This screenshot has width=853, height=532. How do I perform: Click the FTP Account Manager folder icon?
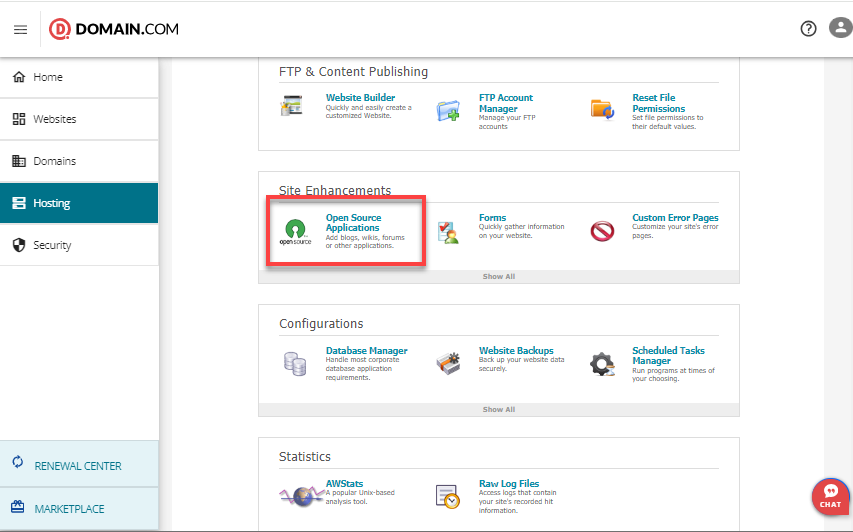pos(448,110)
